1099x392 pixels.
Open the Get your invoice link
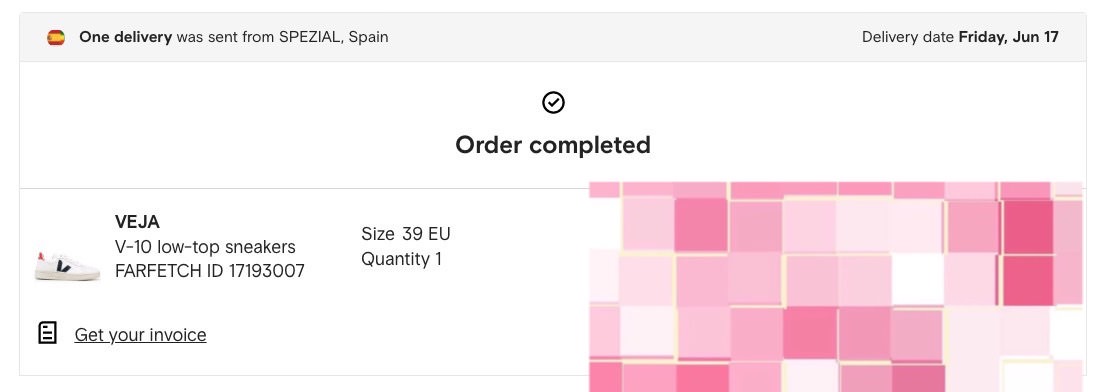pos(140,334)
